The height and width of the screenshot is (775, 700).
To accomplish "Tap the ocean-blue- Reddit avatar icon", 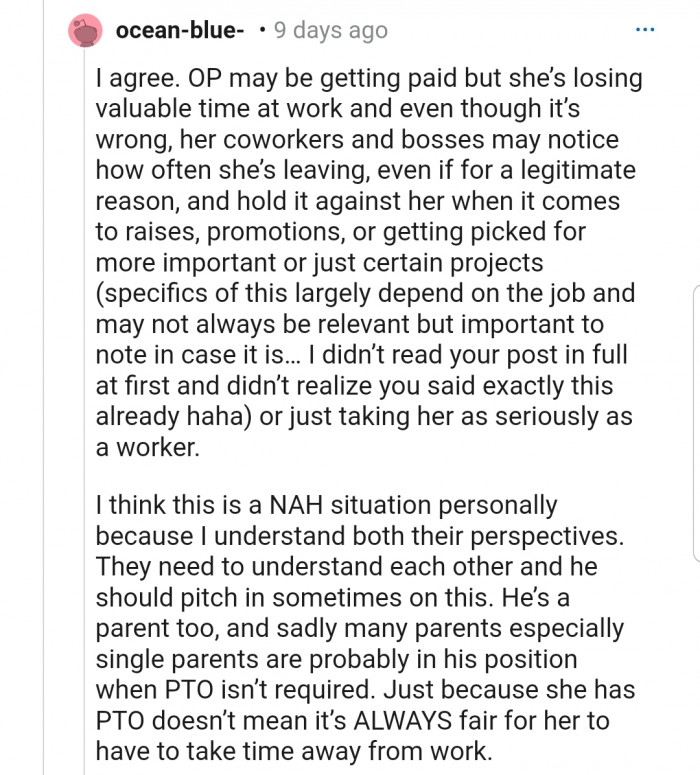I will pyautogui.click(x=86, y=31).
